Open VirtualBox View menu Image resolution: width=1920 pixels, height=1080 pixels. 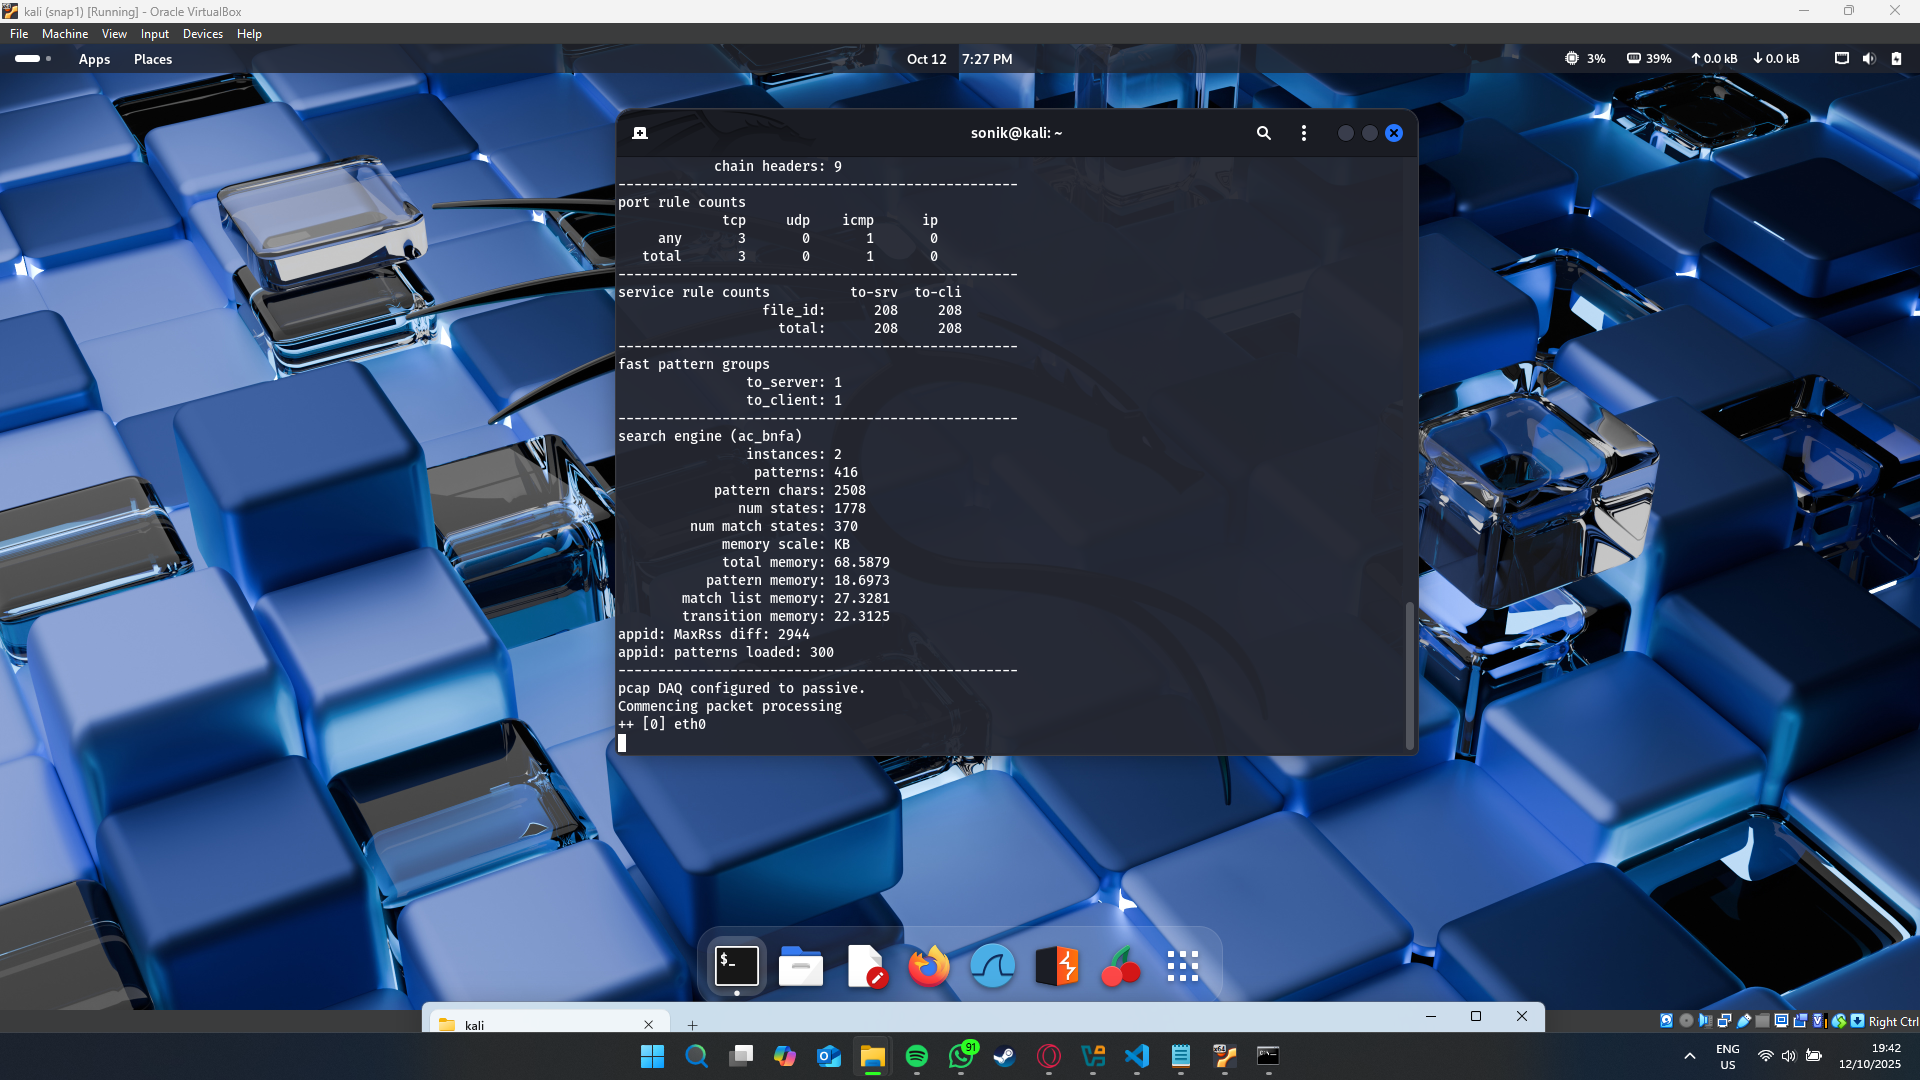[x=114, y=34]
